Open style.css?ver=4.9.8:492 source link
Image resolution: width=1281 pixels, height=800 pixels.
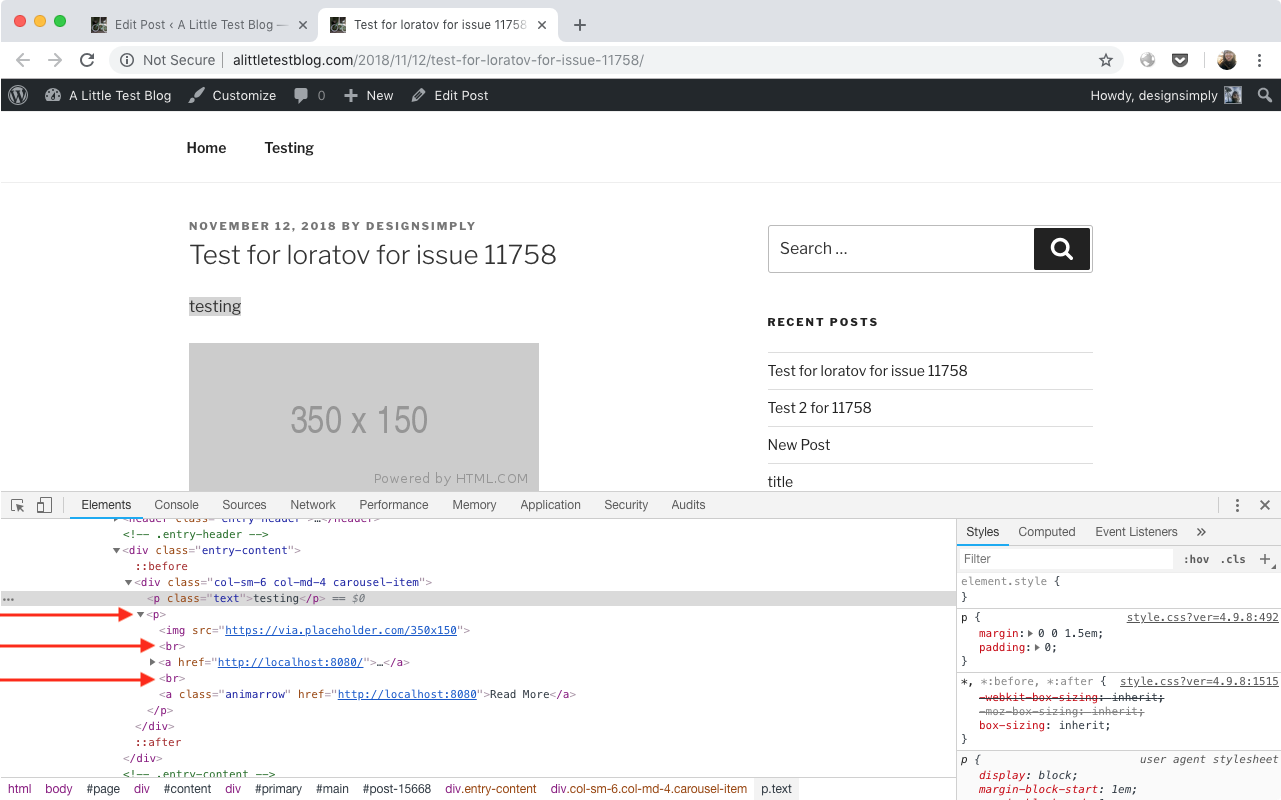tap(1202, 617)
